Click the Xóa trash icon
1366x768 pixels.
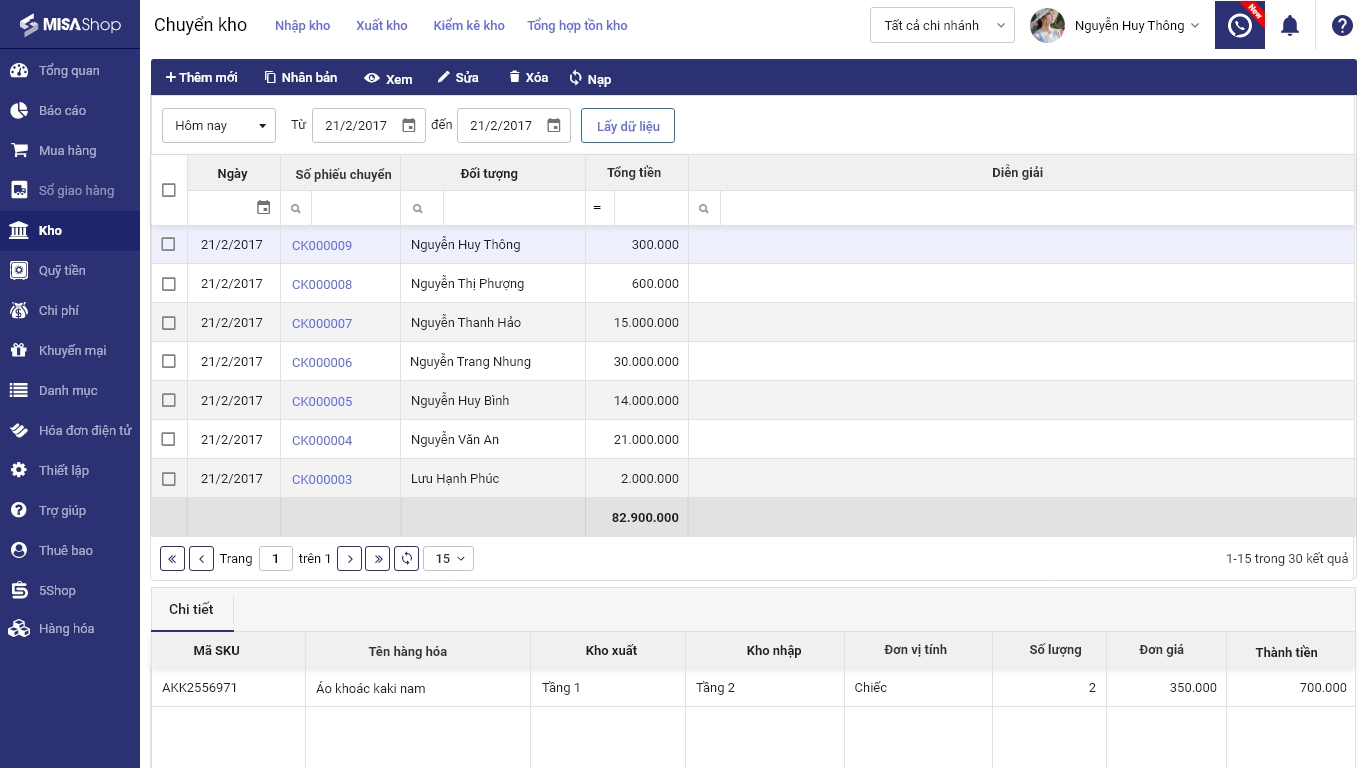coord(515,77)
